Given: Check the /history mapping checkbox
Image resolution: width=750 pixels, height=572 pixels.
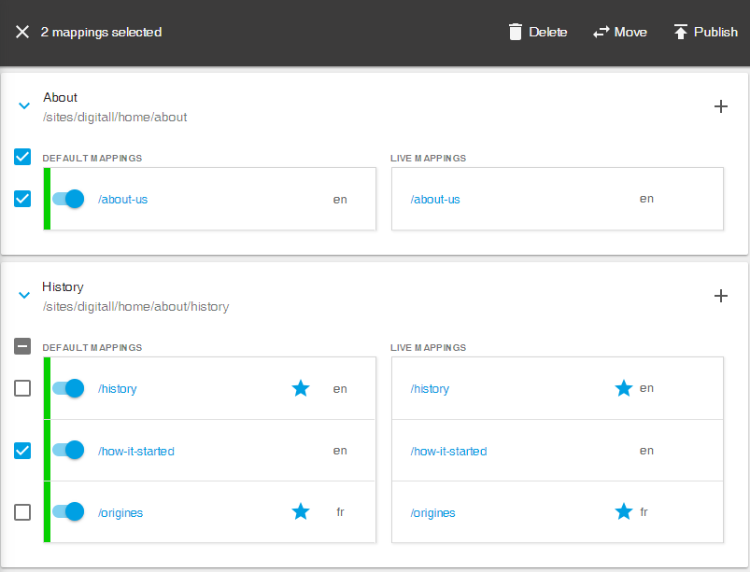Looking at the screenshot, I should 22,388.
